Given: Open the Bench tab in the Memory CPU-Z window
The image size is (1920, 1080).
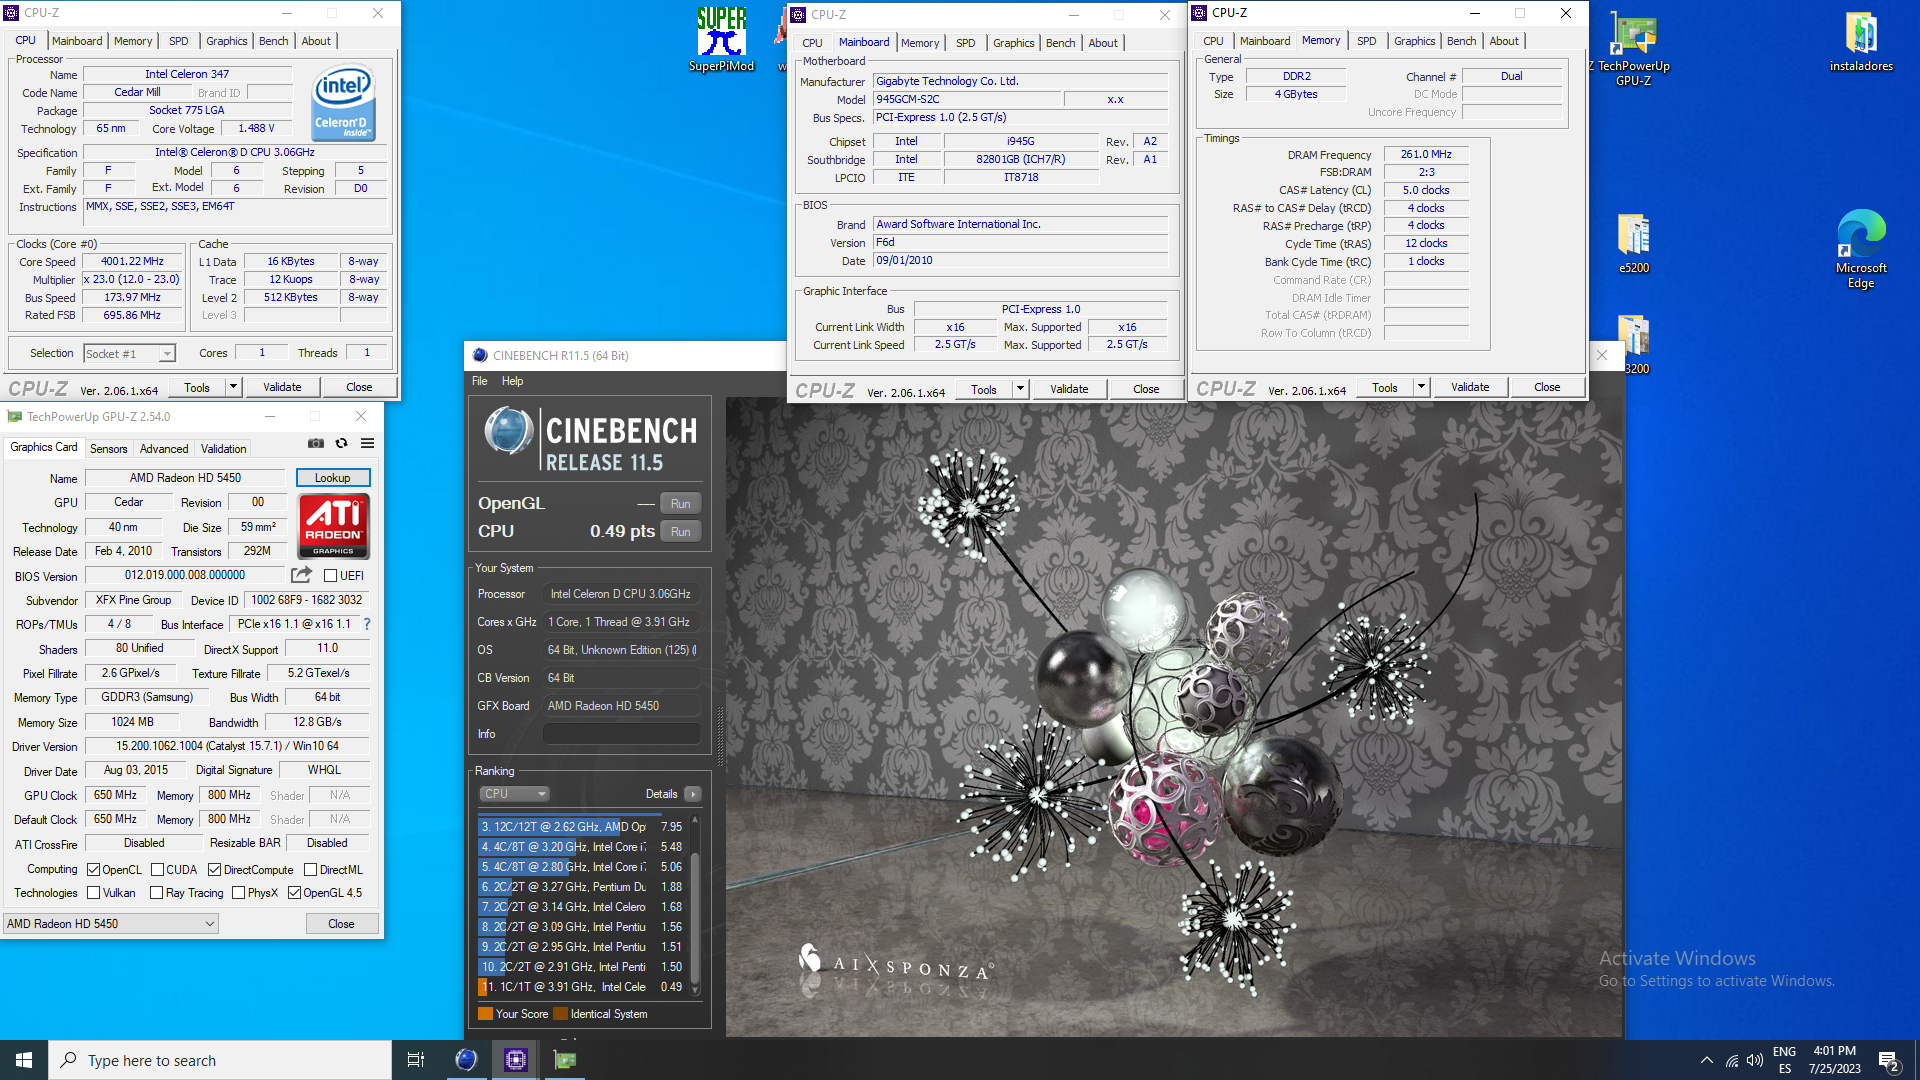Looking at the screenshot, I should 1461,41.
